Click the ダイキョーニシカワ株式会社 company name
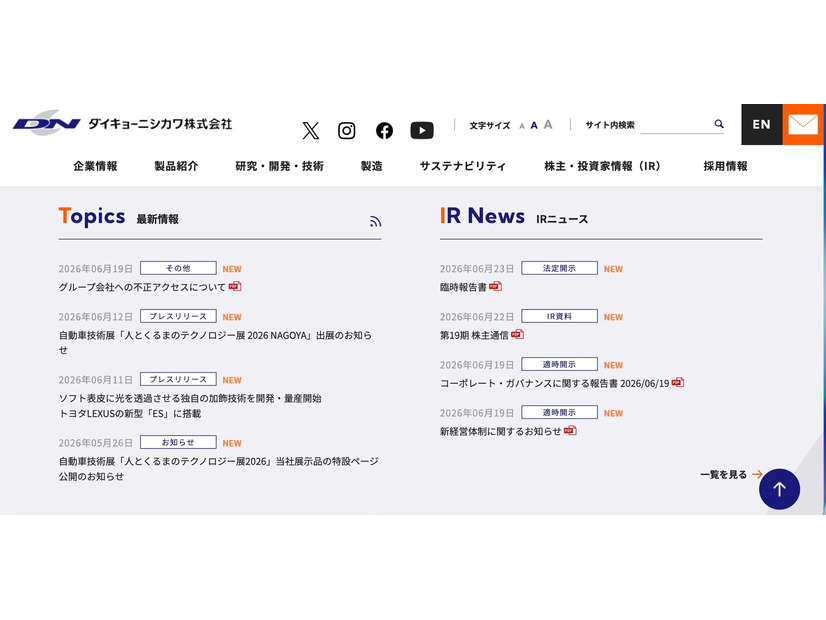This screenshot has width=826, height=620. coord(160,124)
